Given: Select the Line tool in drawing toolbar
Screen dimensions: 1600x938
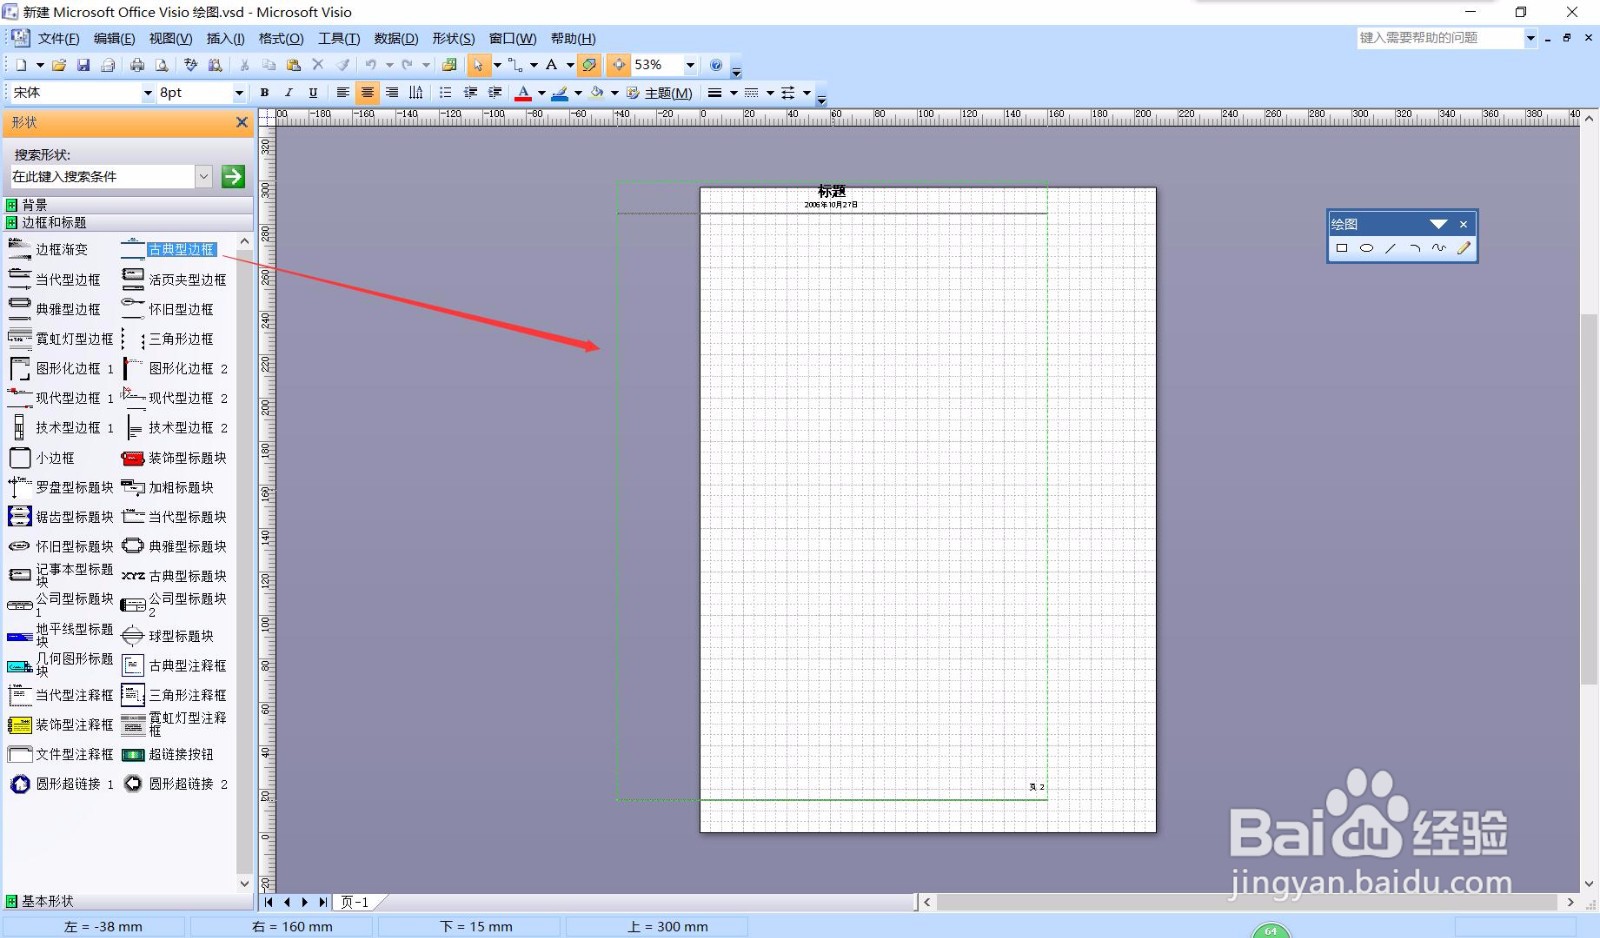Looking at the screenshot, I should 1390,248.
